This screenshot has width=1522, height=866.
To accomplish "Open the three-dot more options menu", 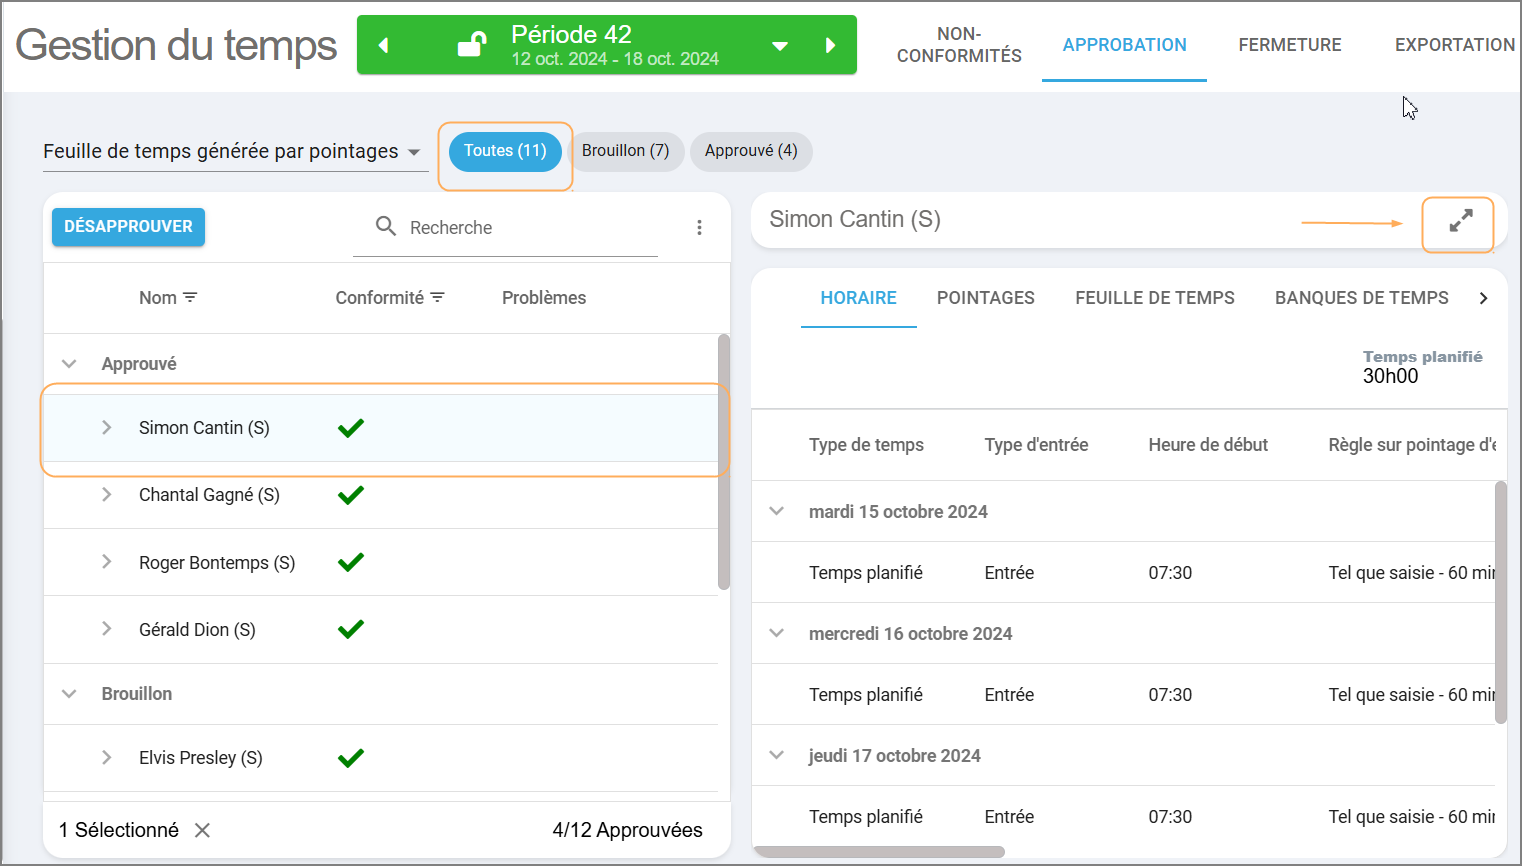I will point(699,228).
